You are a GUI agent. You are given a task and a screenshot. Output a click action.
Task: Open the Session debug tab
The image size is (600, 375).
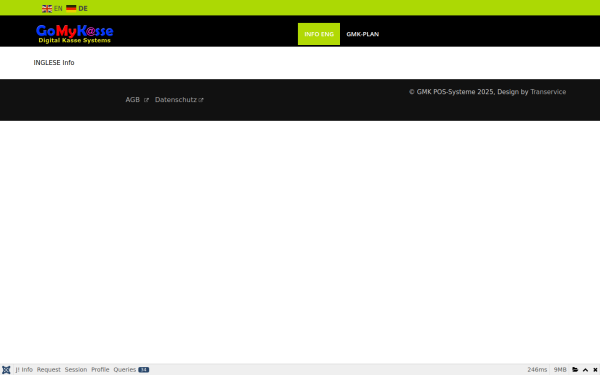point(76,370)
